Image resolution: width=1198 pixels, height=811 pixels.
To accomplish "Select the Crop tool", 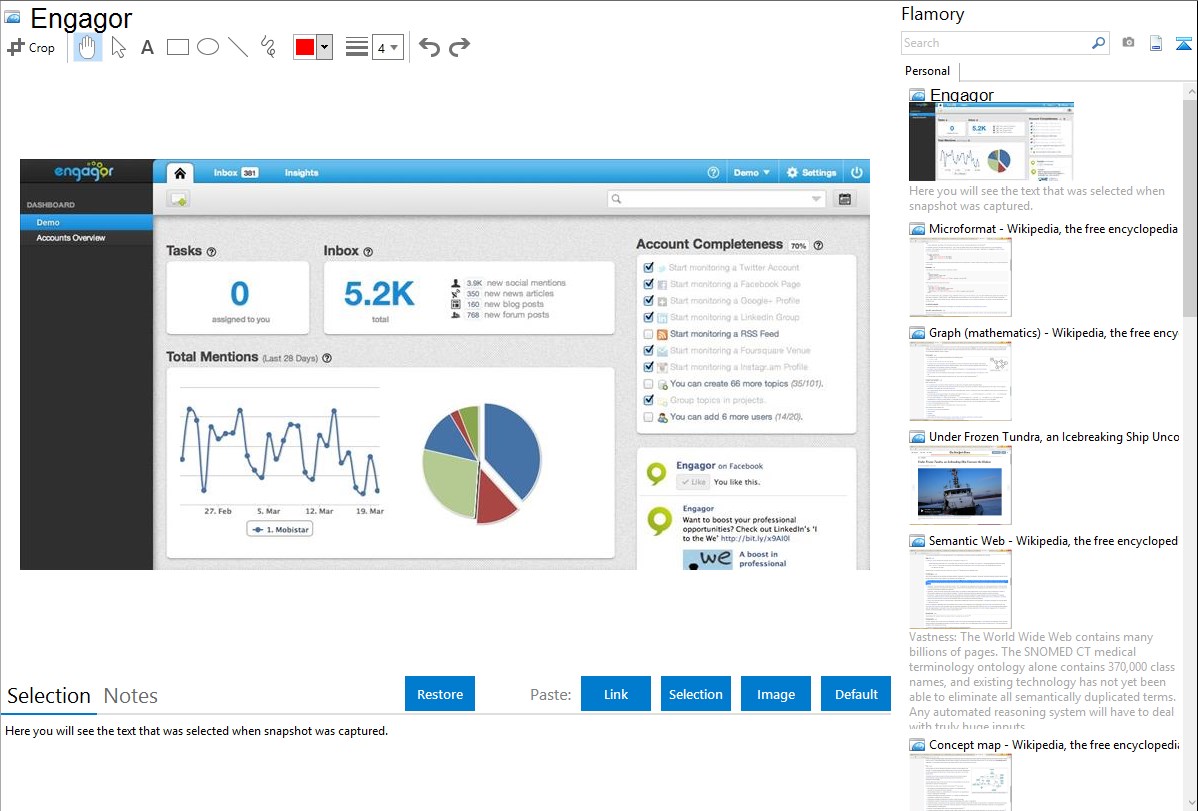I will 31,47.
